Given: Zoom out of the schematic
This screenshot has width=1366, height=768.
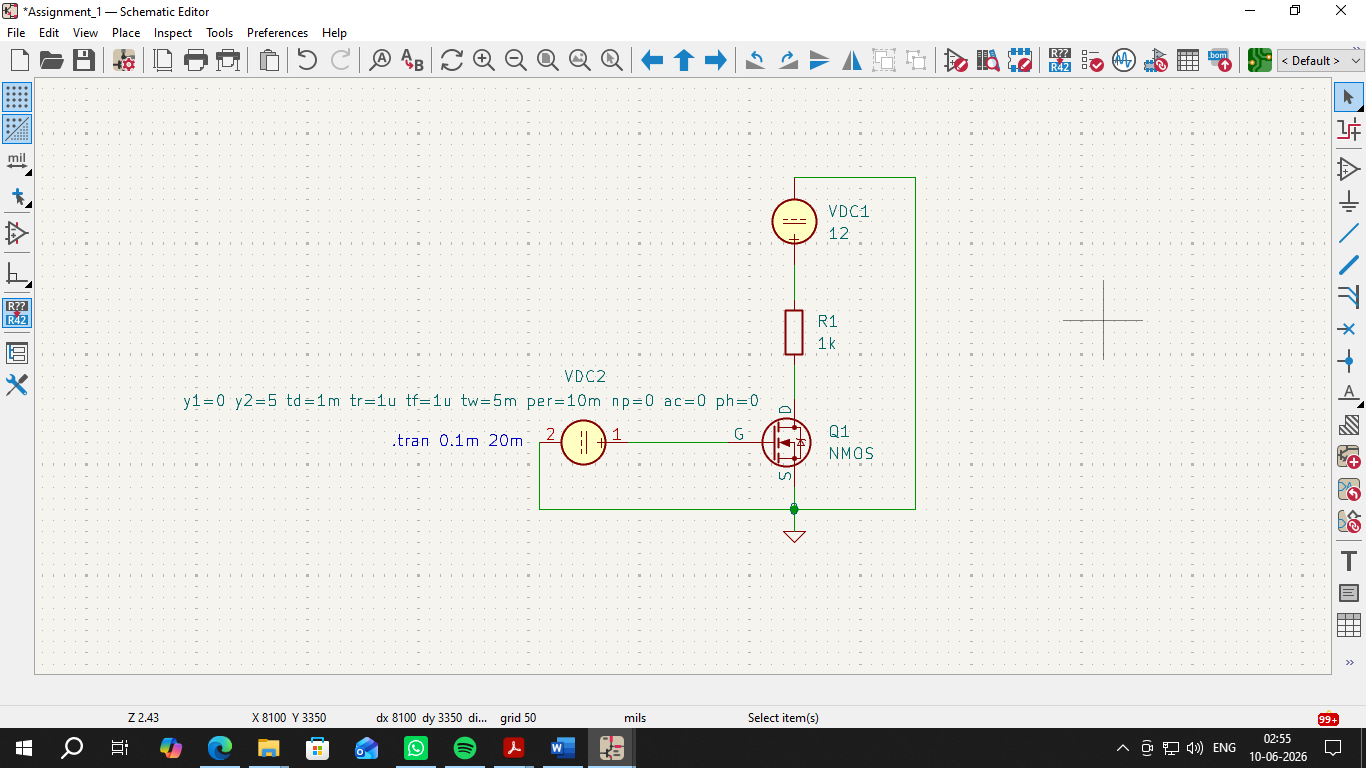Looking at the screenshot, I should (x=516, y=60).
